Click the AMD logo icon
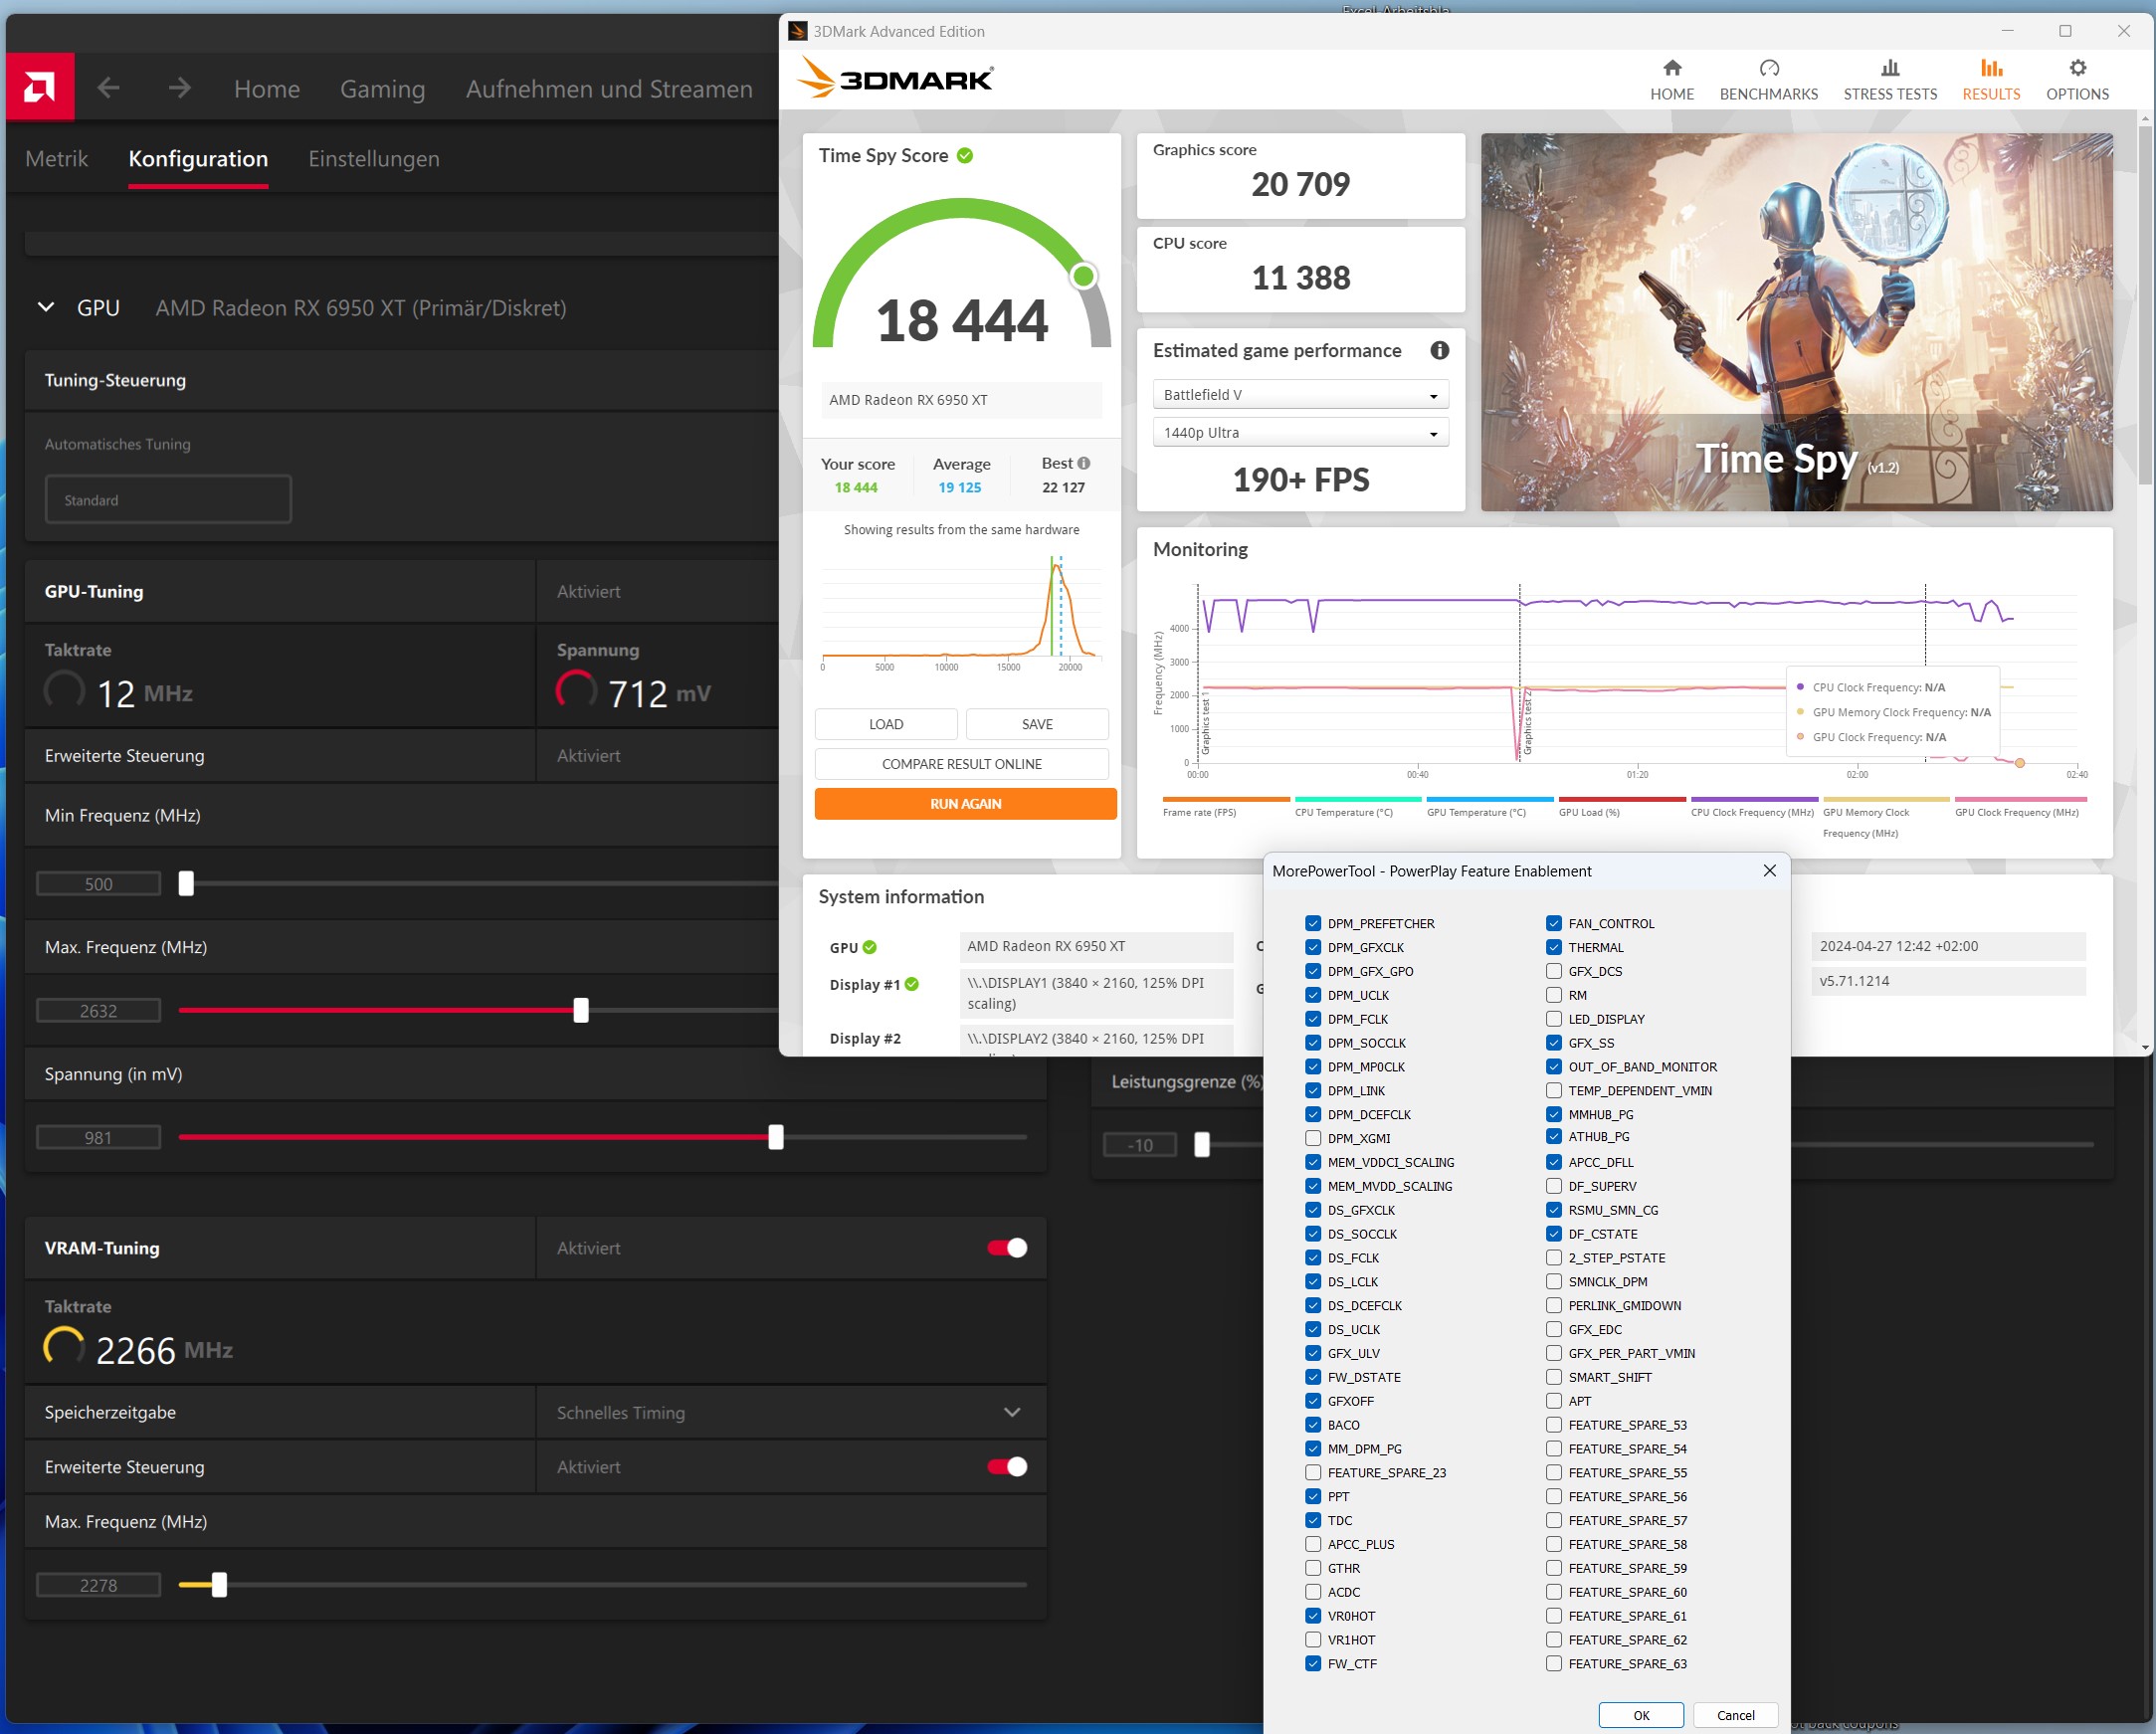Image resolution: width=2156 pixels, height=1734 pixels. (39, 88)
